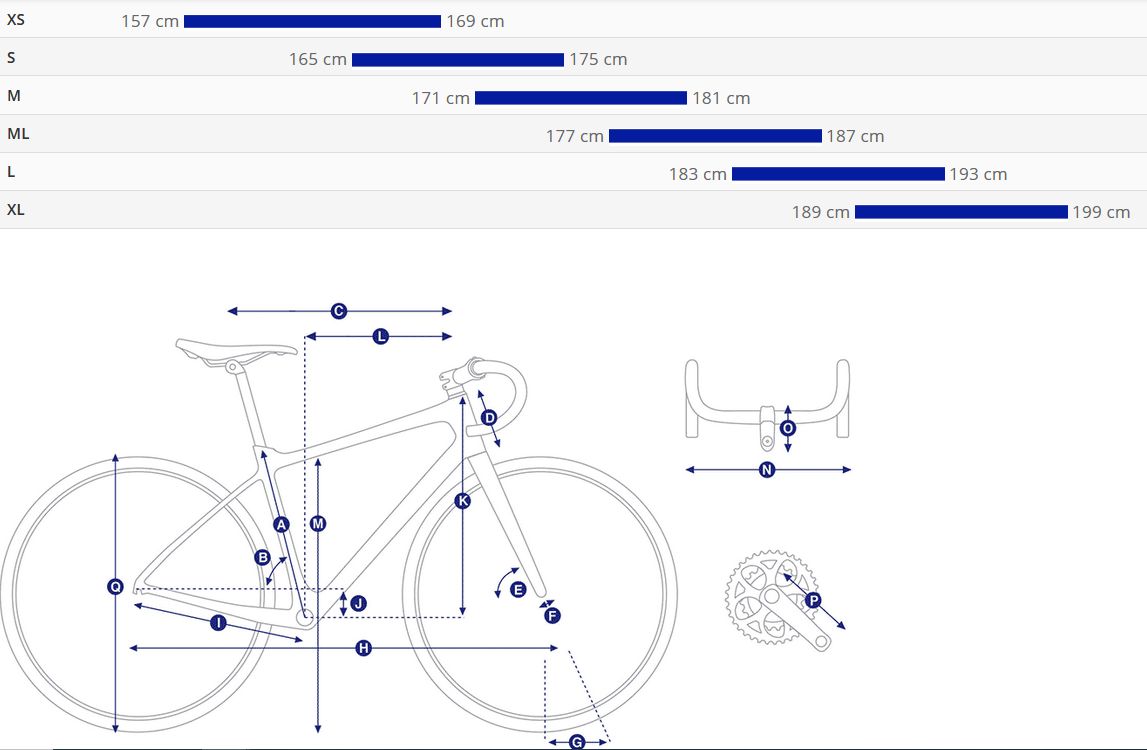Click the J bottom bracket drop marker
The width and height of the screenshot is (1147, 750).
coord(358,603)
